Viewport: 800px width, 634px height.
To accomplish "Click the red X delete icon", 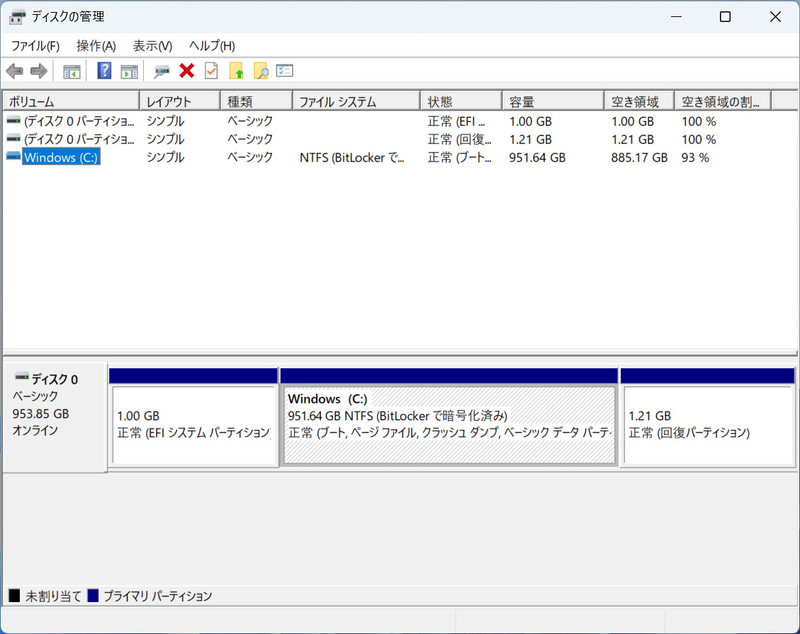I will coord(186,70).
